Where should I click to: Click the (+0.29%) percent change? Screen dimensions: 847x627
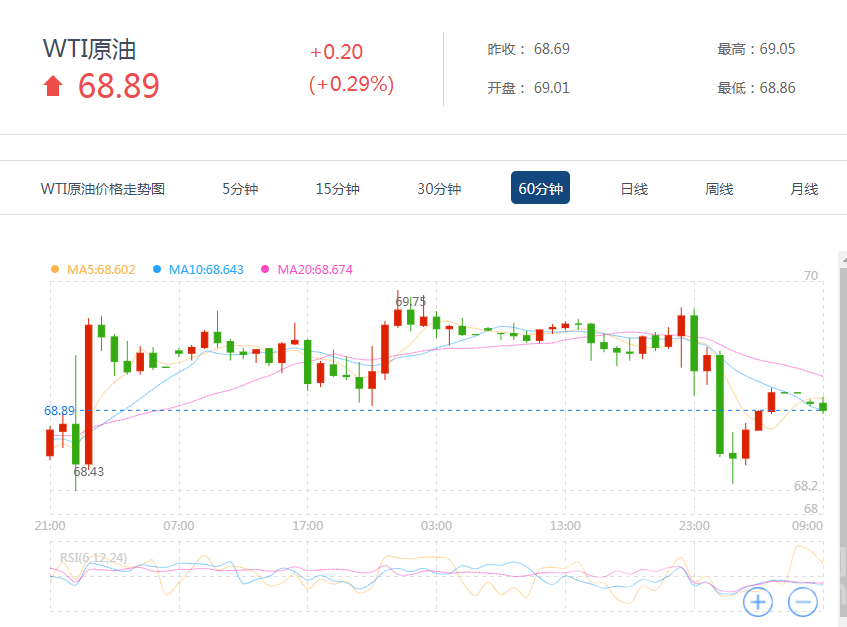click(x=352, y=84)
